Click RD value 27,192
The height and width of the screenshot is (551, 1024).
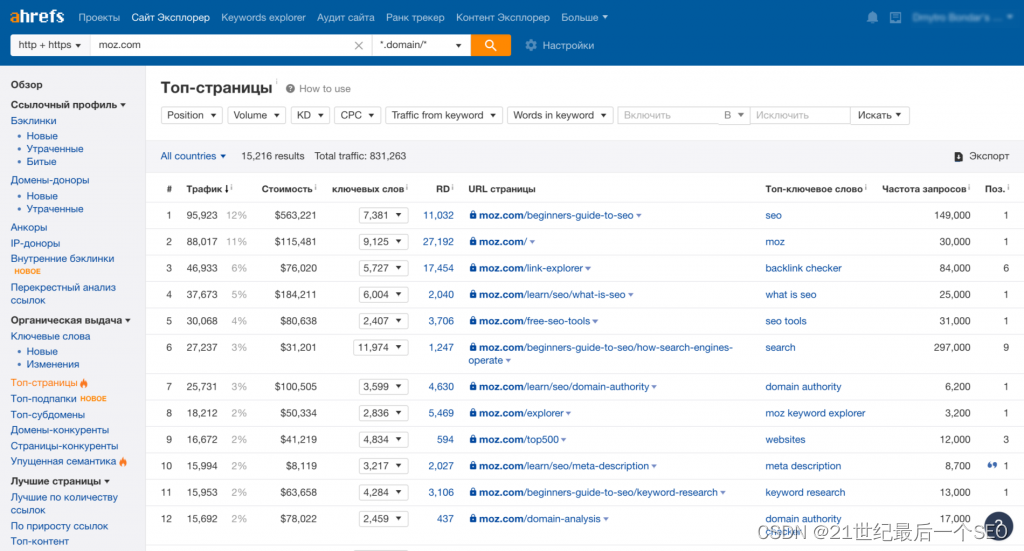[438, 242]
